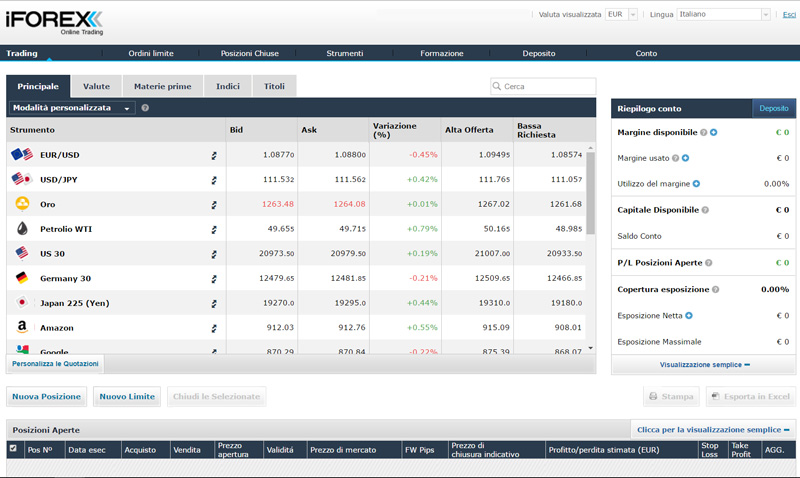The width and height of the screenshot is (800, 478).
Task: Open chart icon for Oro row
Action: click(214, 205)
